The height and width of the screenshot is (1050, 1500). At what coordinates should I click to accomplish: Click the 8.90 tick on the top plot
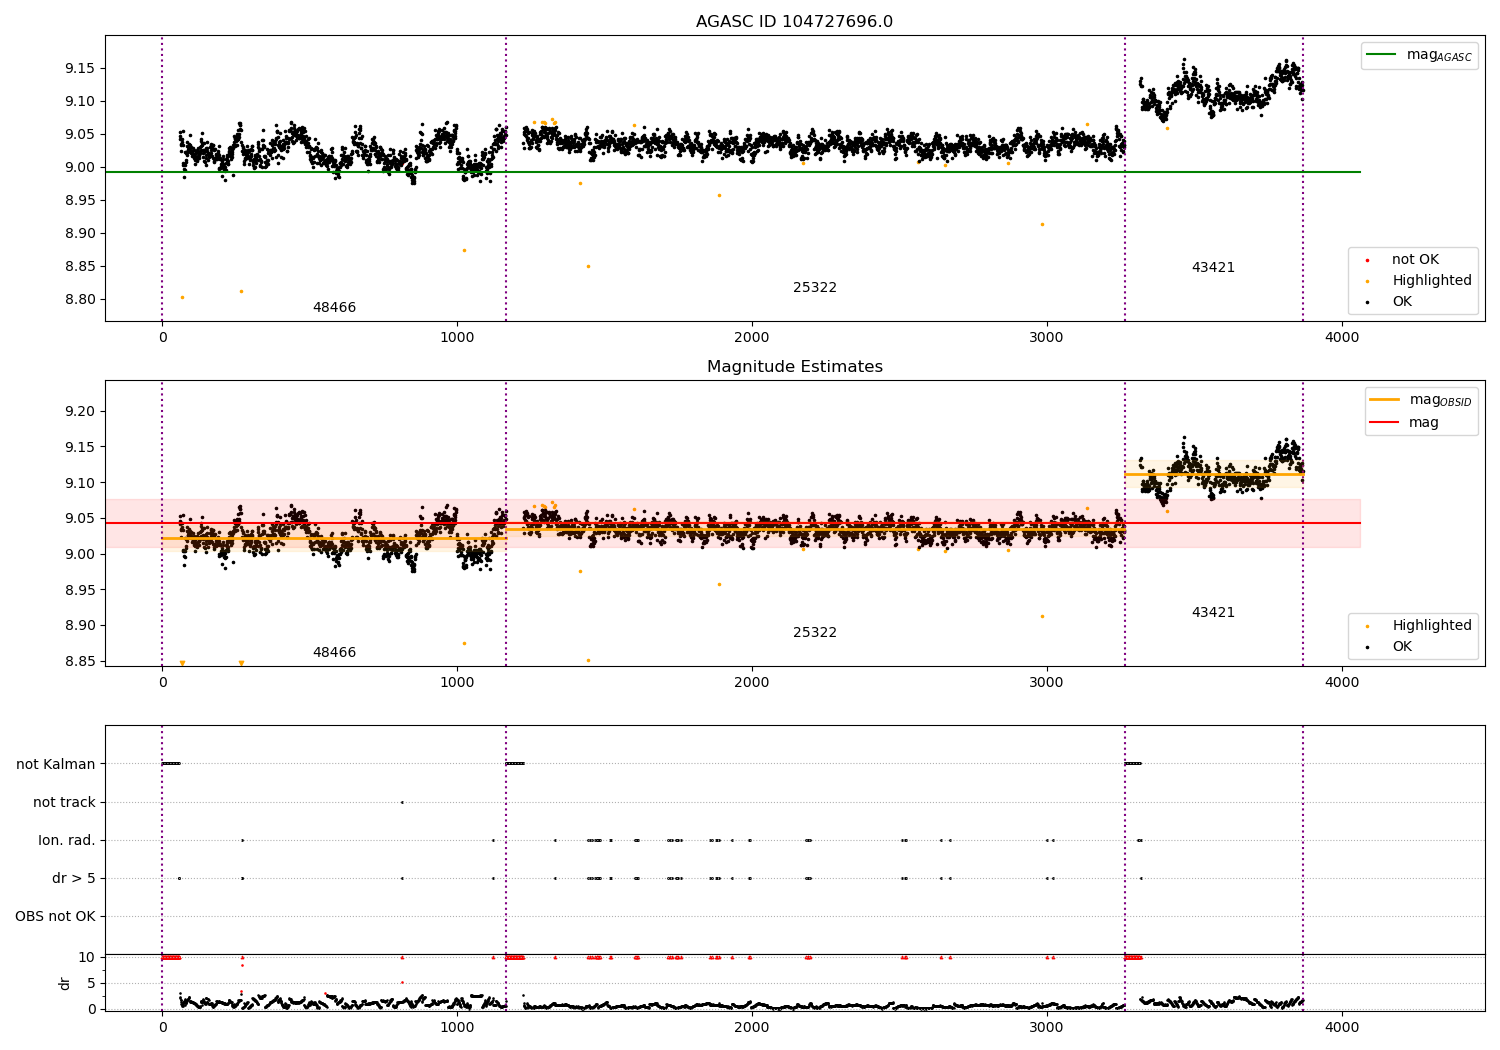80,234
